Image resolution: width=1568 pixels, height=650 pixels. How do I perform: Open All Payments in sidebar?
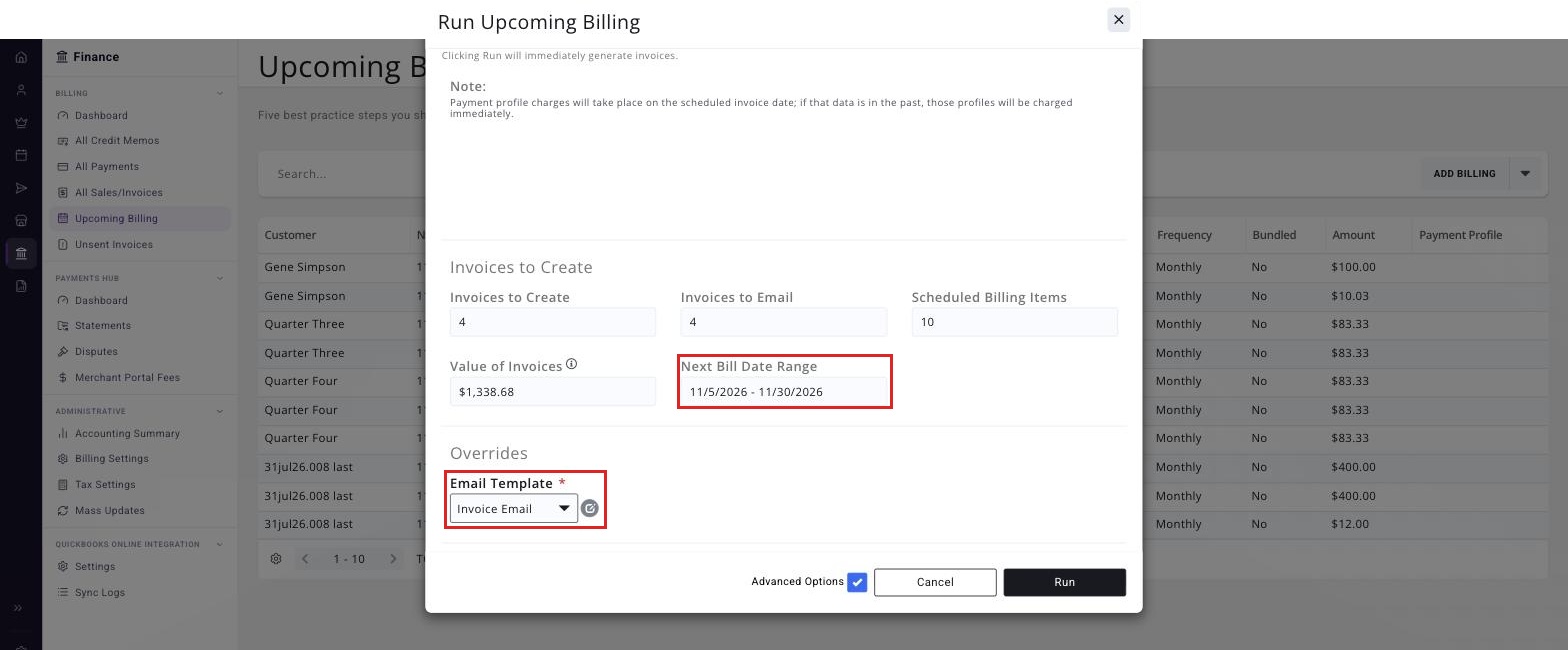(x=107, y=167)
